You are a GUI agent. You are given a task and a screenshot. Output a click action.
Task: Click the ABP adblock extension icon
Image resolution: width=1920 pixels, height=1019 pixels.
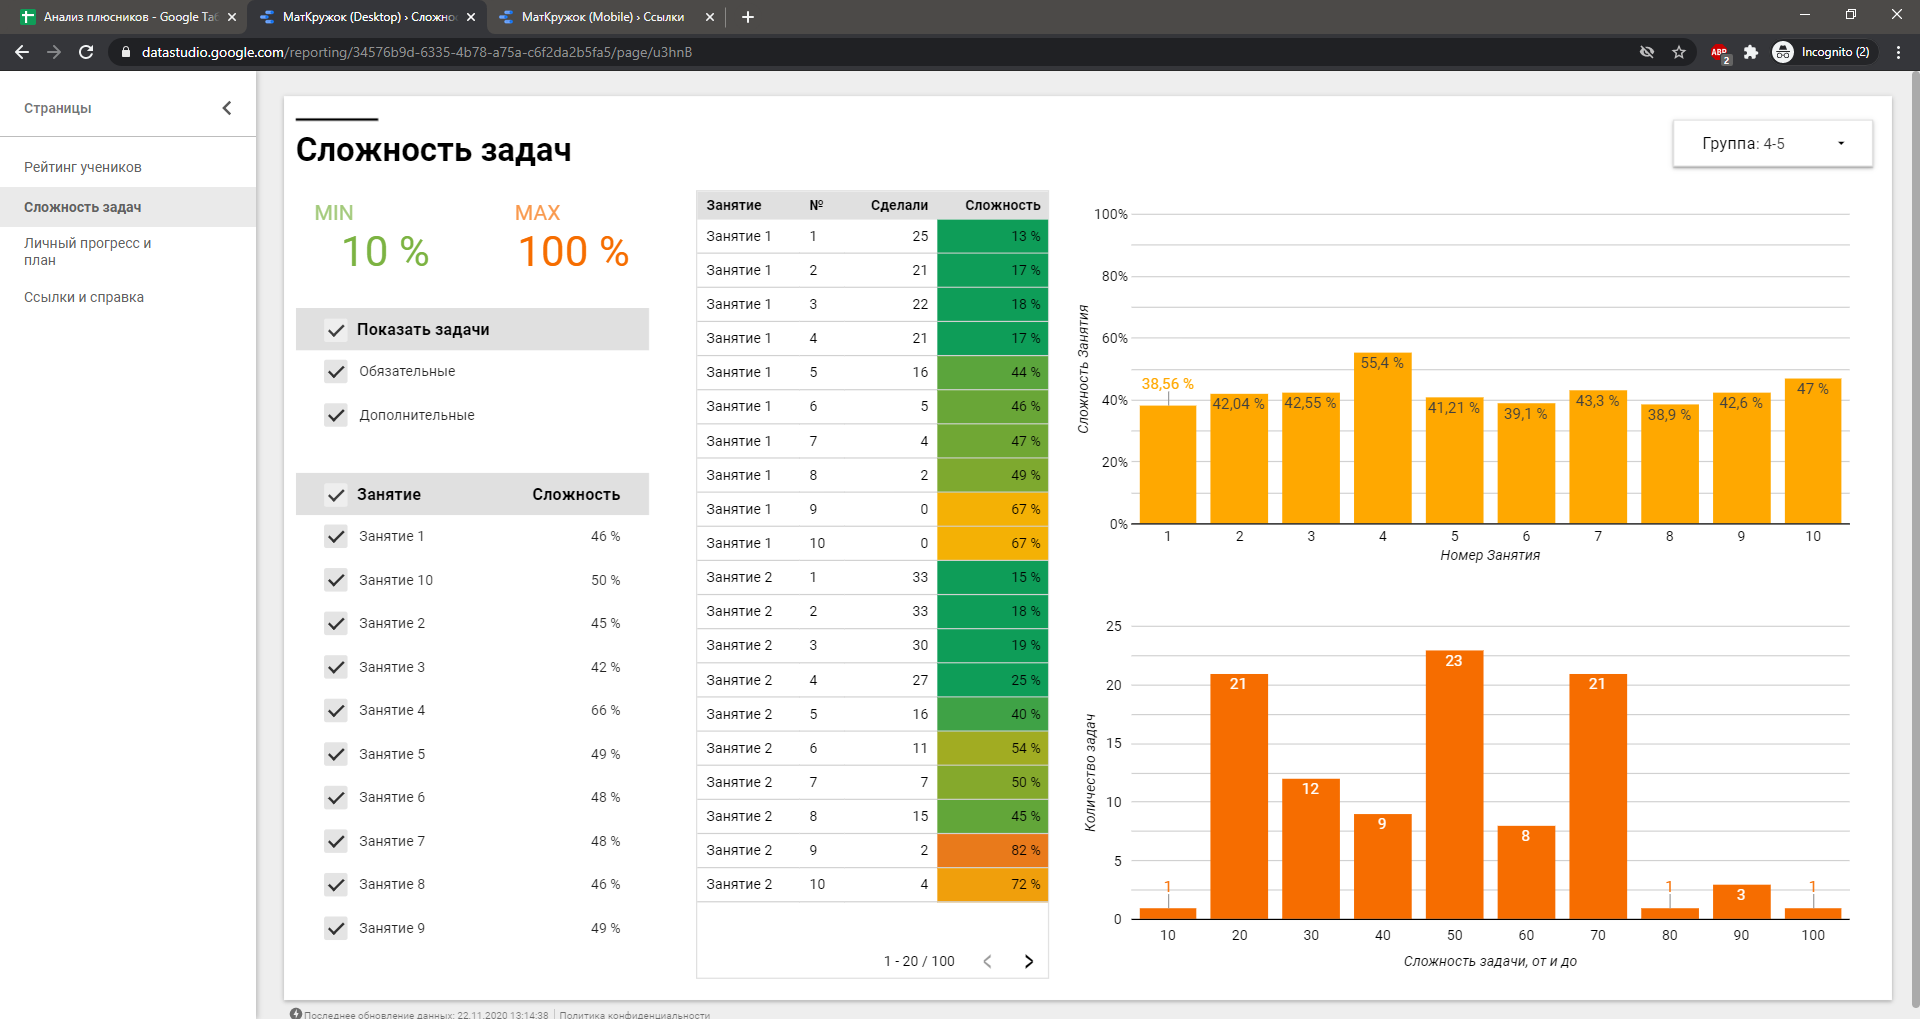pyautogui.click(x=1719, y=52)
